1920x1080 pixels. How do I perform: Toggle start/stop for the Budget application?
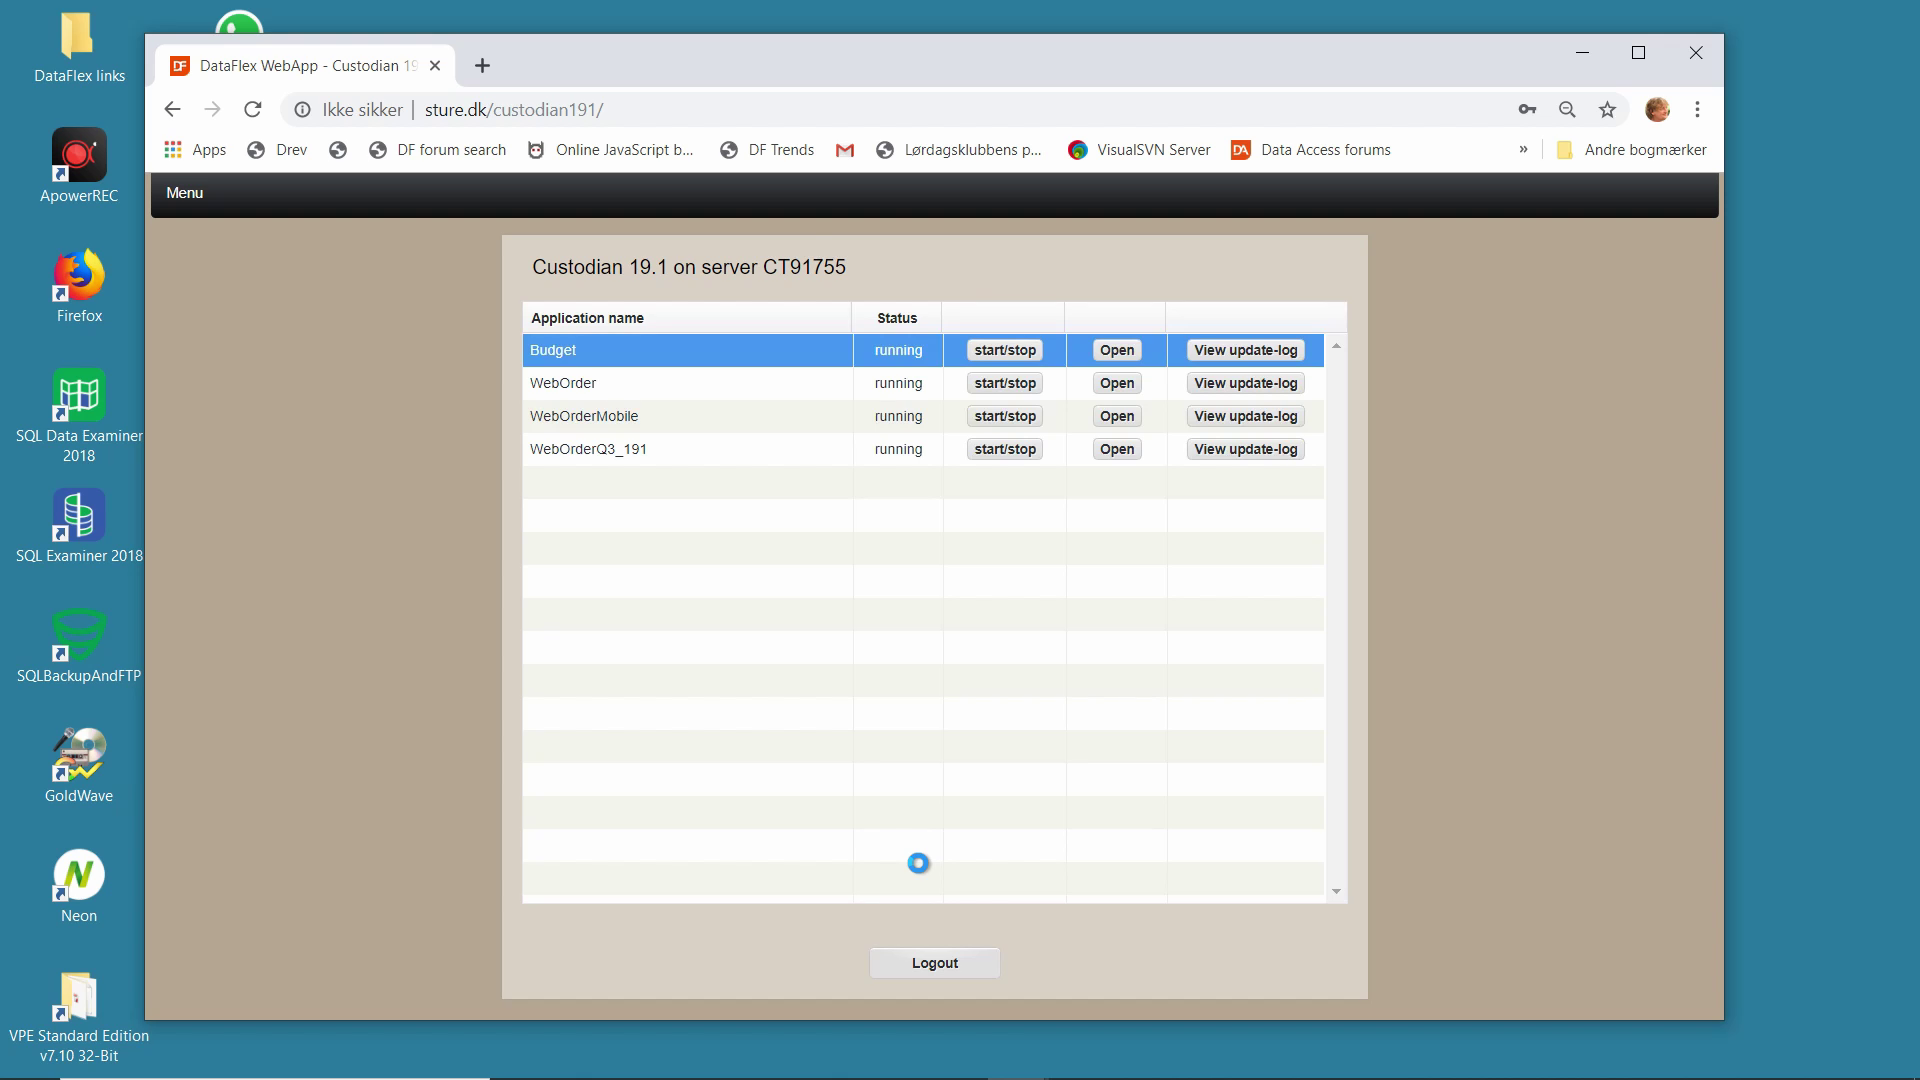click(x=1005, y=350)
